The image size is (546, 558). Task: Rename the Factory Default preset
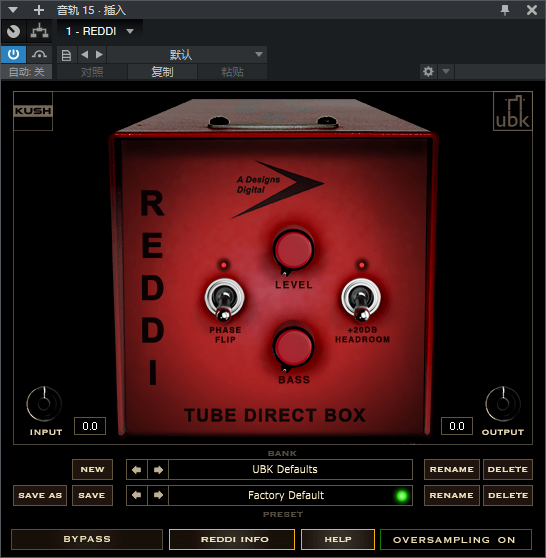click(452, 495)
